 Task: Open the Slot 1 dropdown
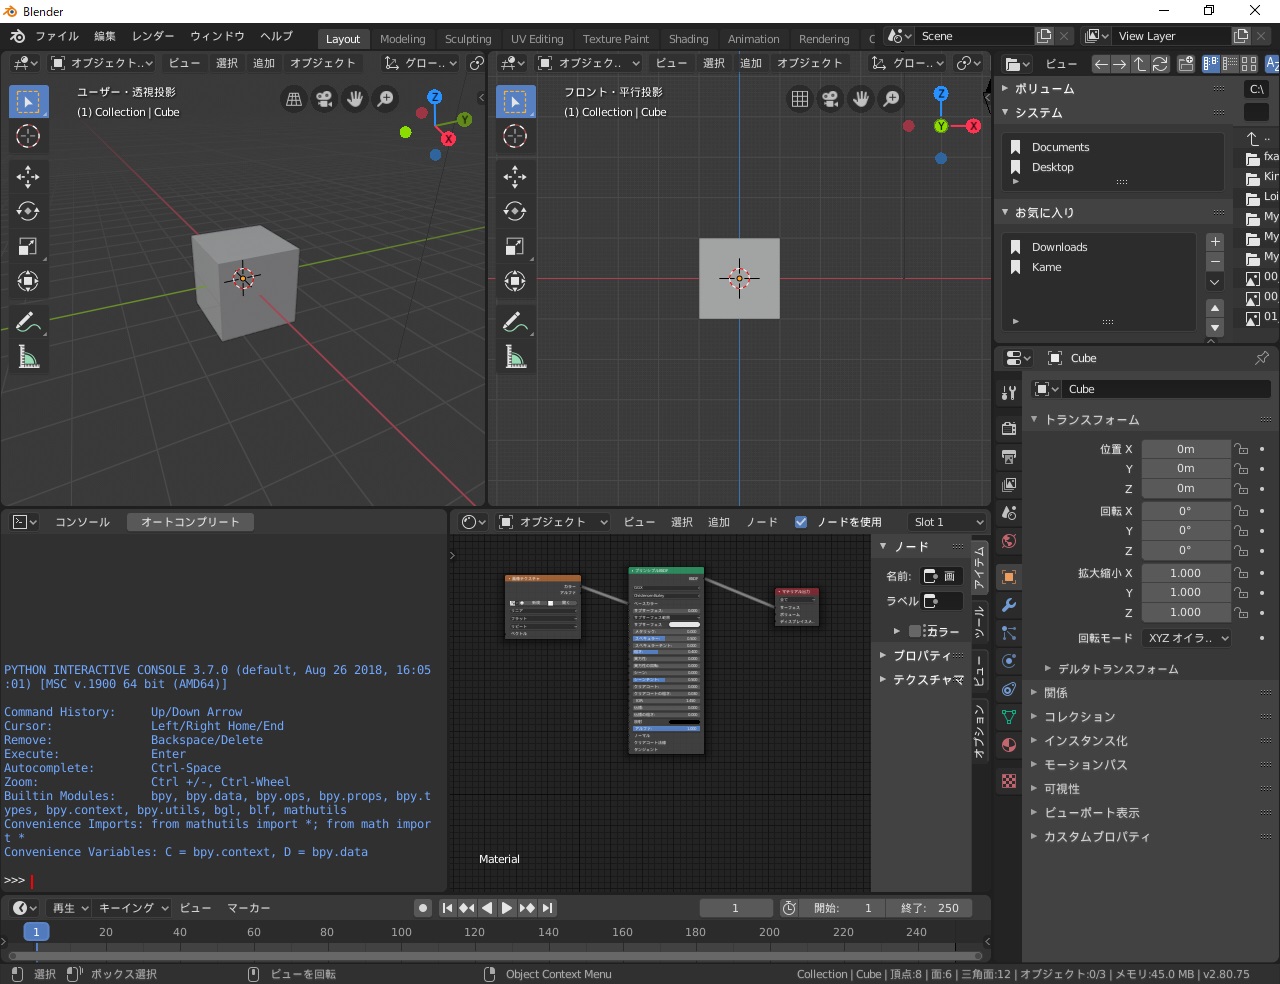(948, 522)
